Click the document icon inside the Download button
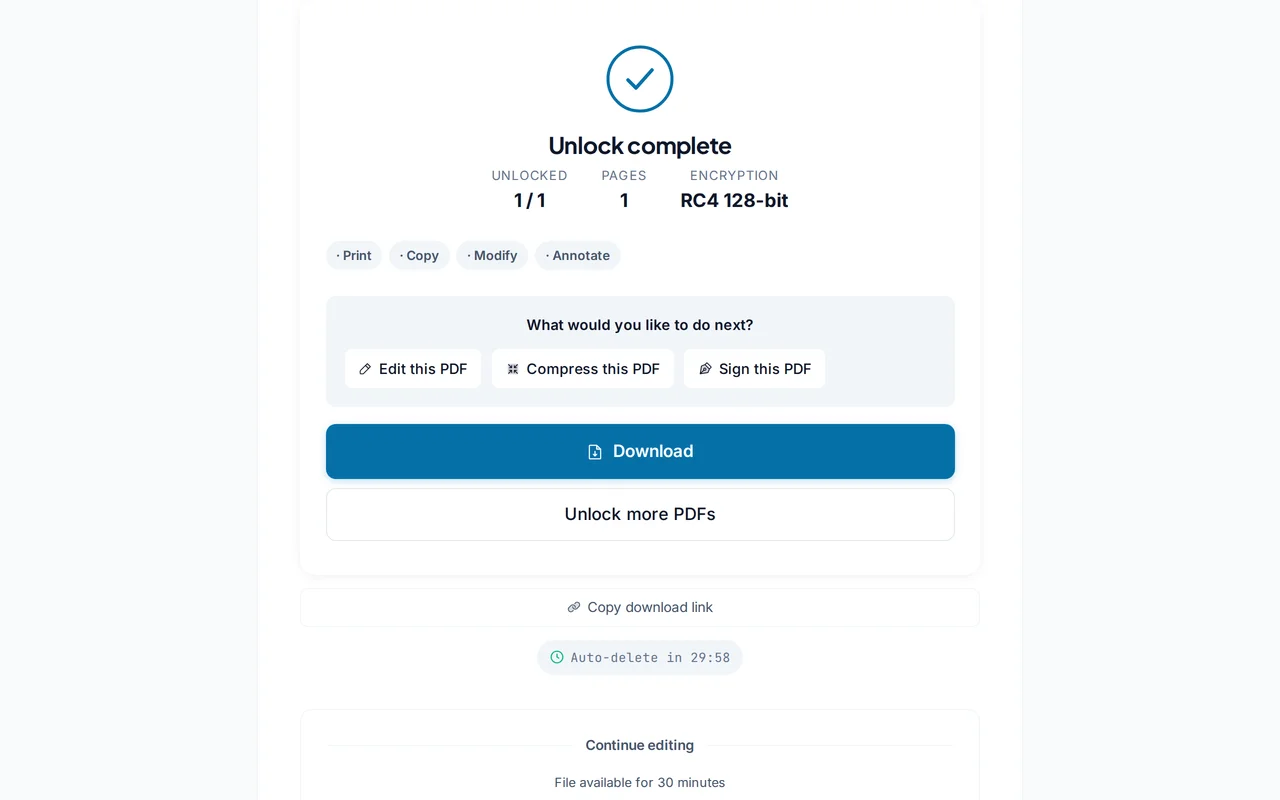This screenshot has height=800, width=1280. (x=594, y=451)
